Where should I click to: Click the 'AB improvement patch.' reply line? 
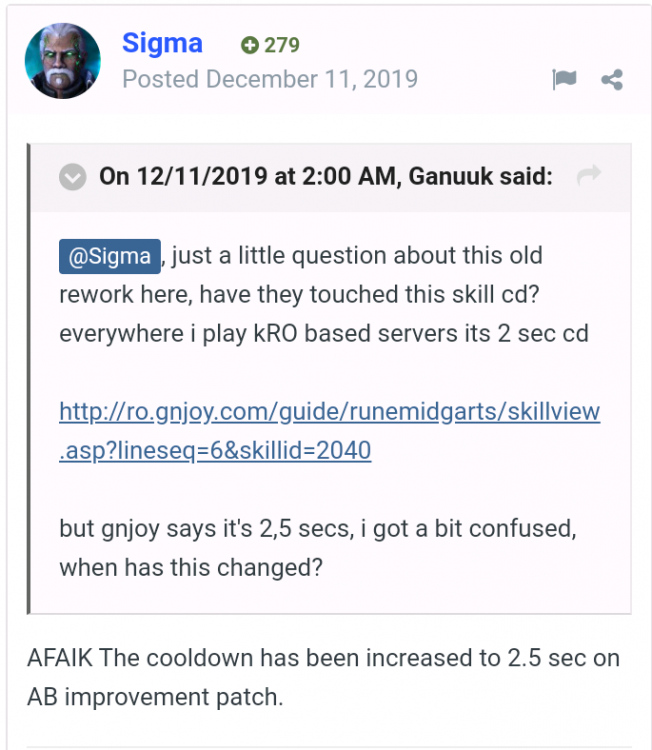click(155, 697)
